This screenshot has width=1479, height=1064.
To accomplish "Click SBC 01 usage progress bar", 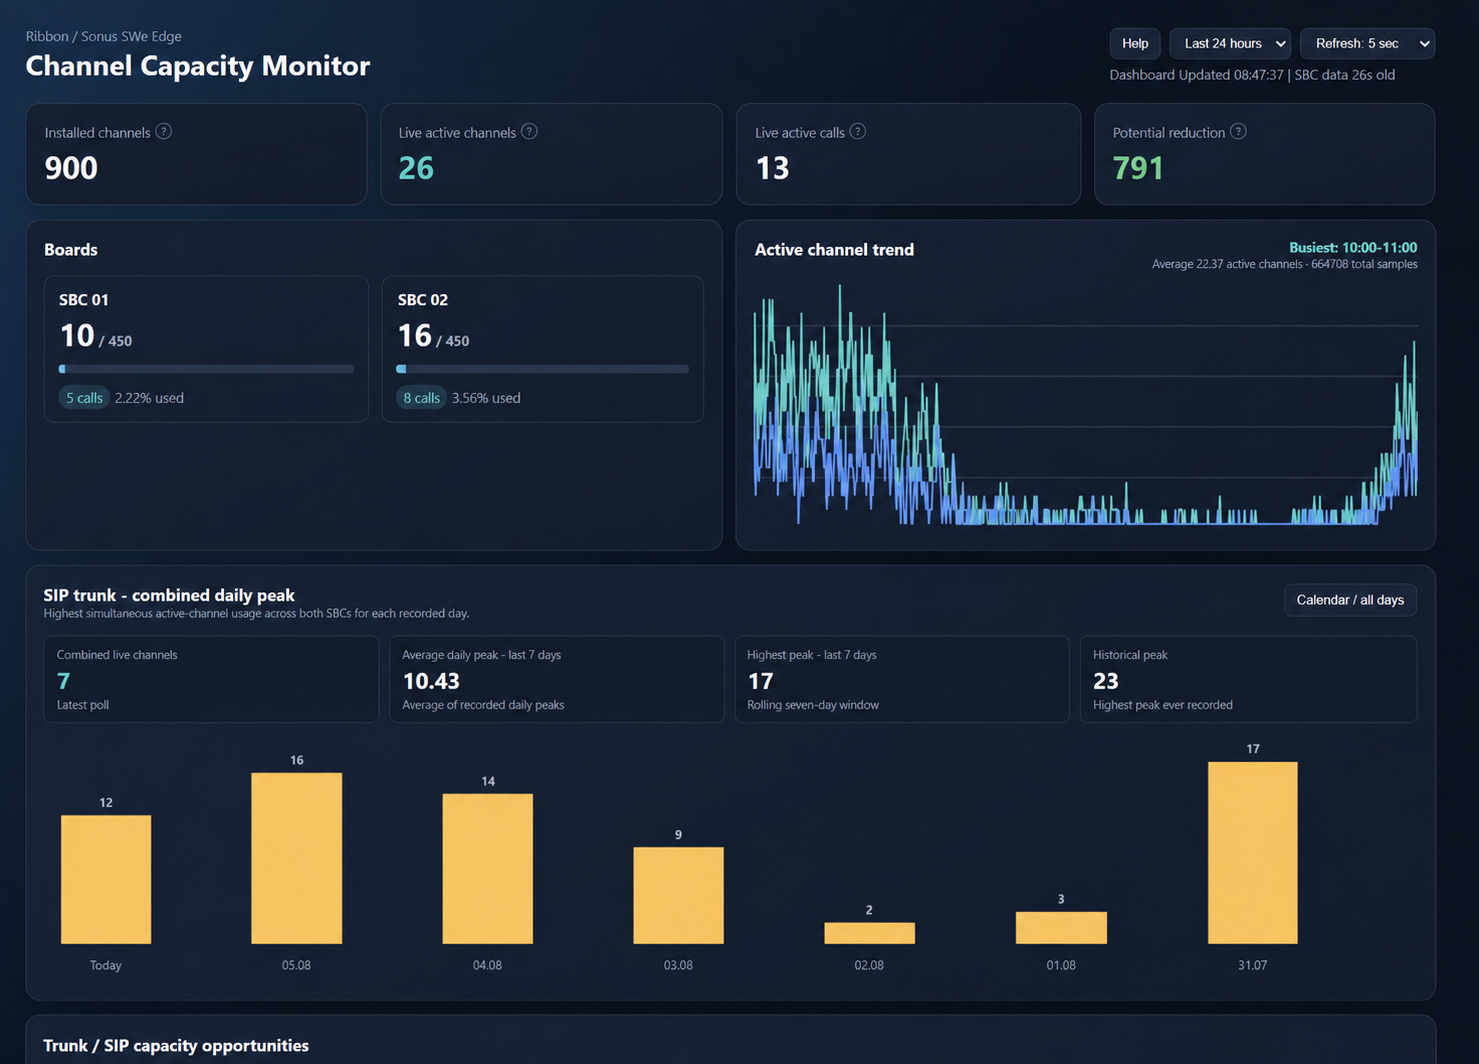I will (206, 369).
